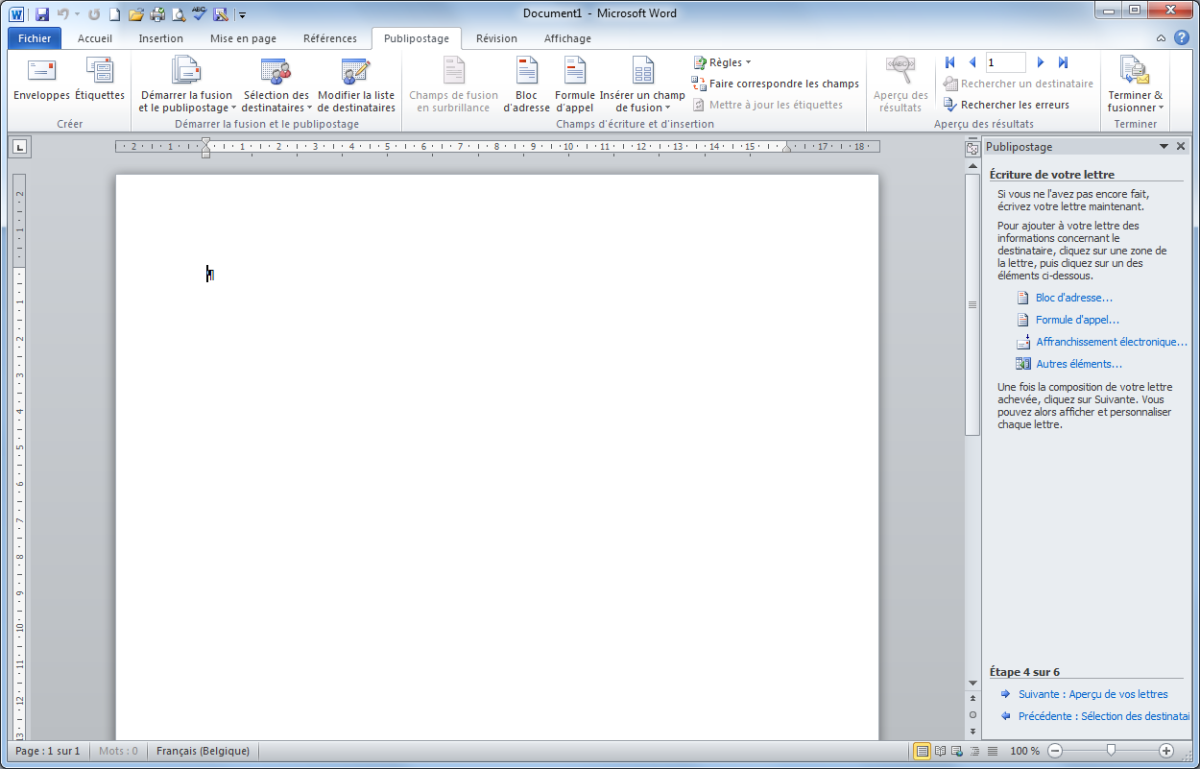Click the record number input field
The image size is (1200, 769).
[x=1006, y=62]
